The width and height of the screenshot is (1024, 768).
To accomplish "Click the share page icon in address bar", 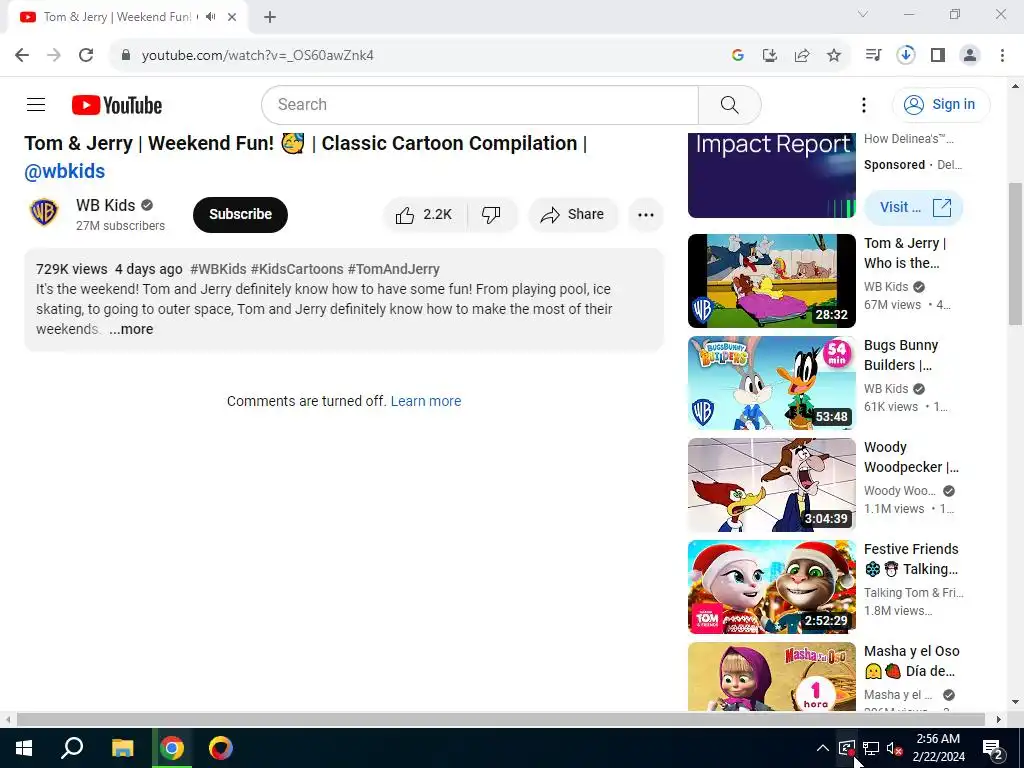I will [802, 55].
